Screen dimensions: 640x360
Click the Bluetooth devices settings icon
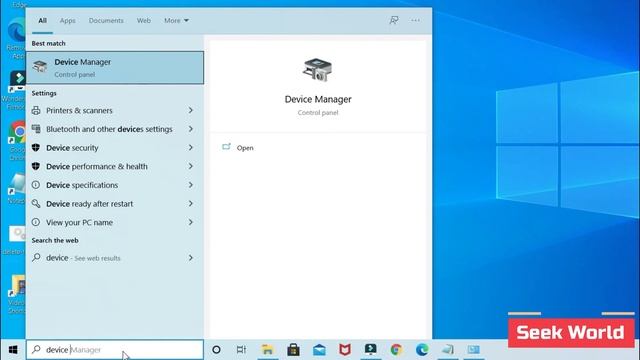pos(36,129)
